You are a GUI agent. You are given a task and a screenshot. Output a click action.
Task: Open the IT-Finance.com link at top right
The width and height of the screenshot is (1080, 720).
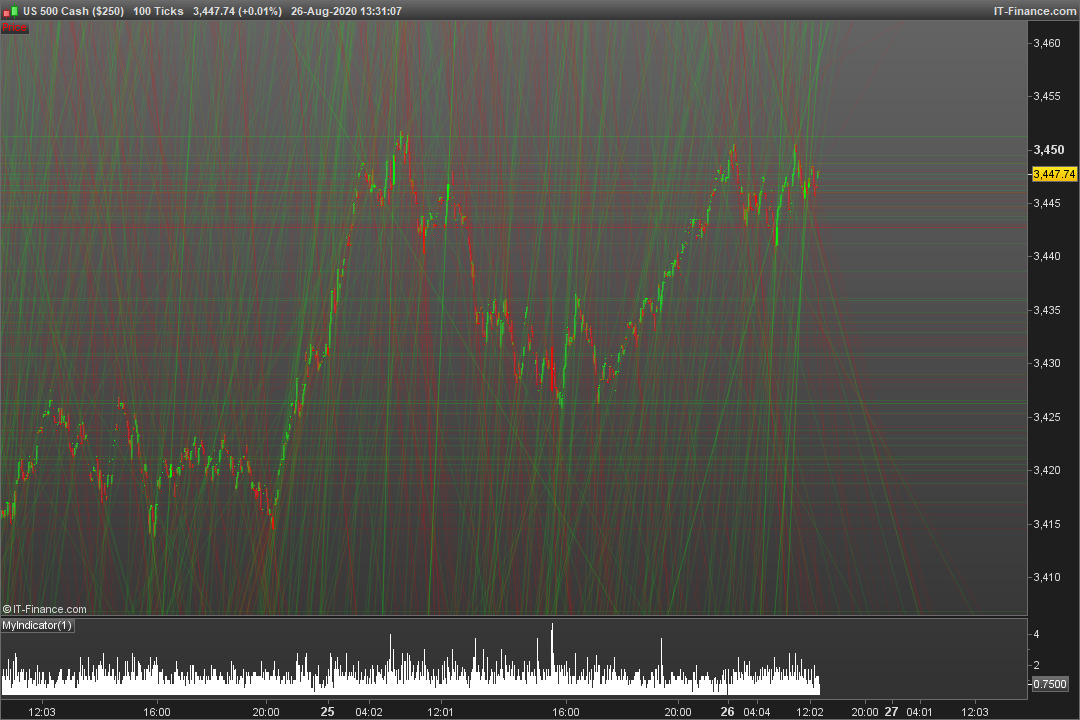point(1035,11)
